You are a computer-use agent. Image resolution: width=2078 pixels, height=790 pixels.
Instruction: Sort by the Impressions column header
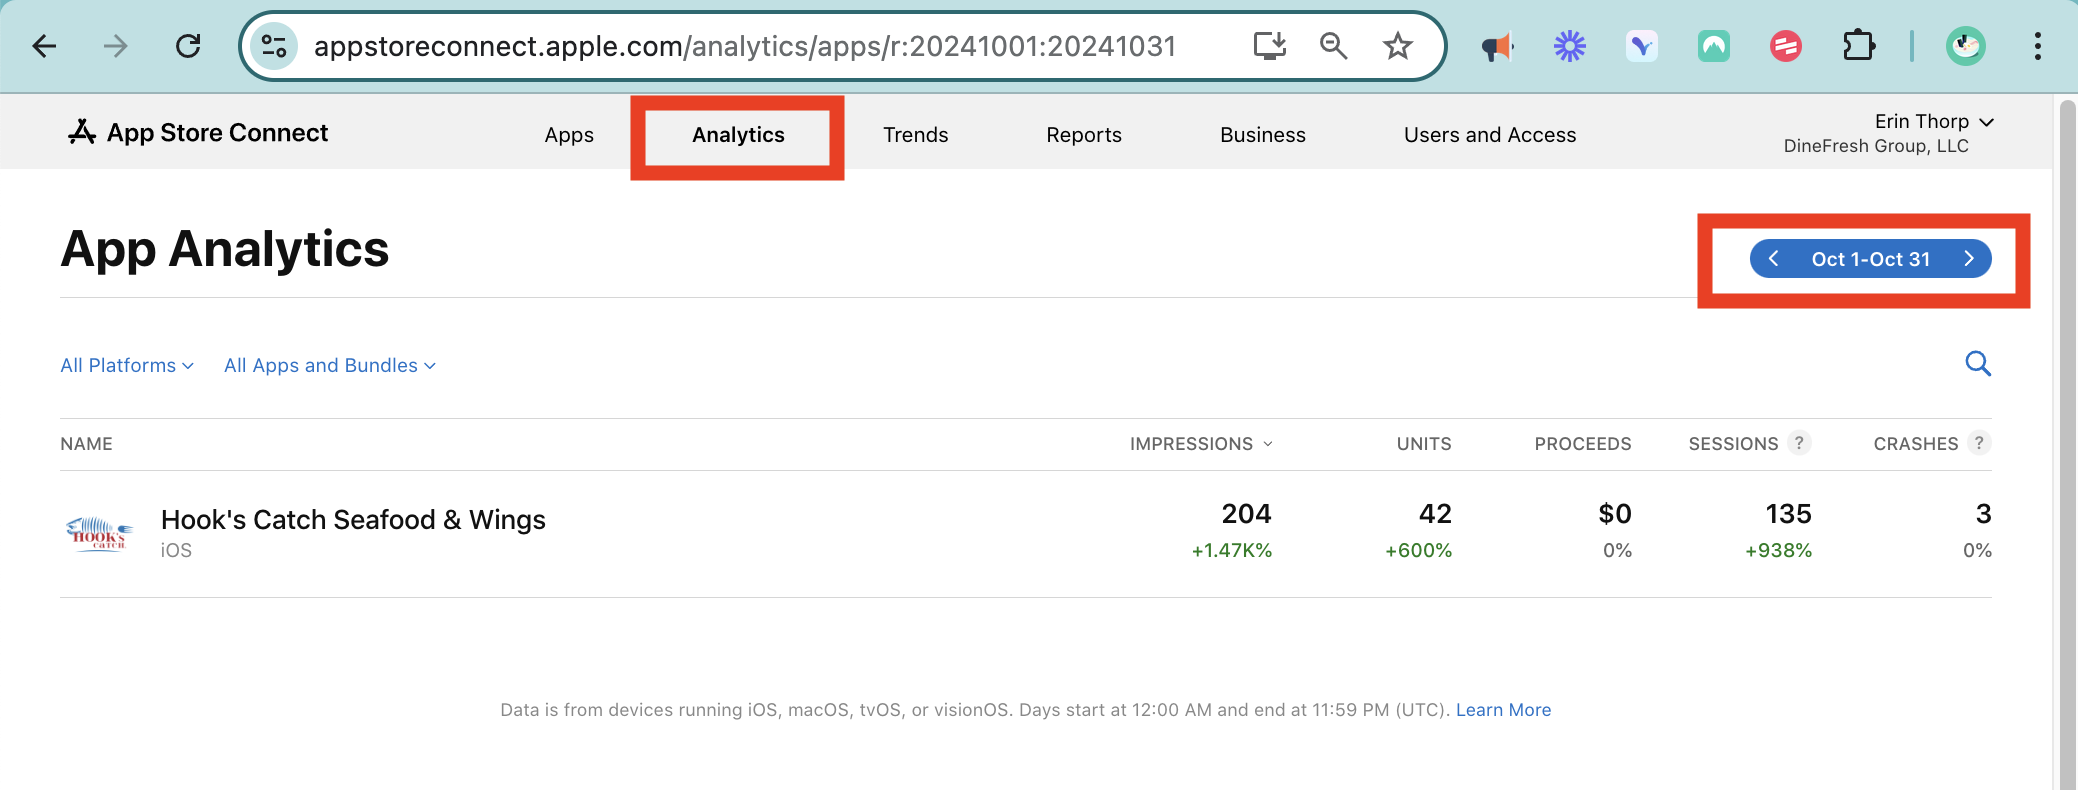1201,444
